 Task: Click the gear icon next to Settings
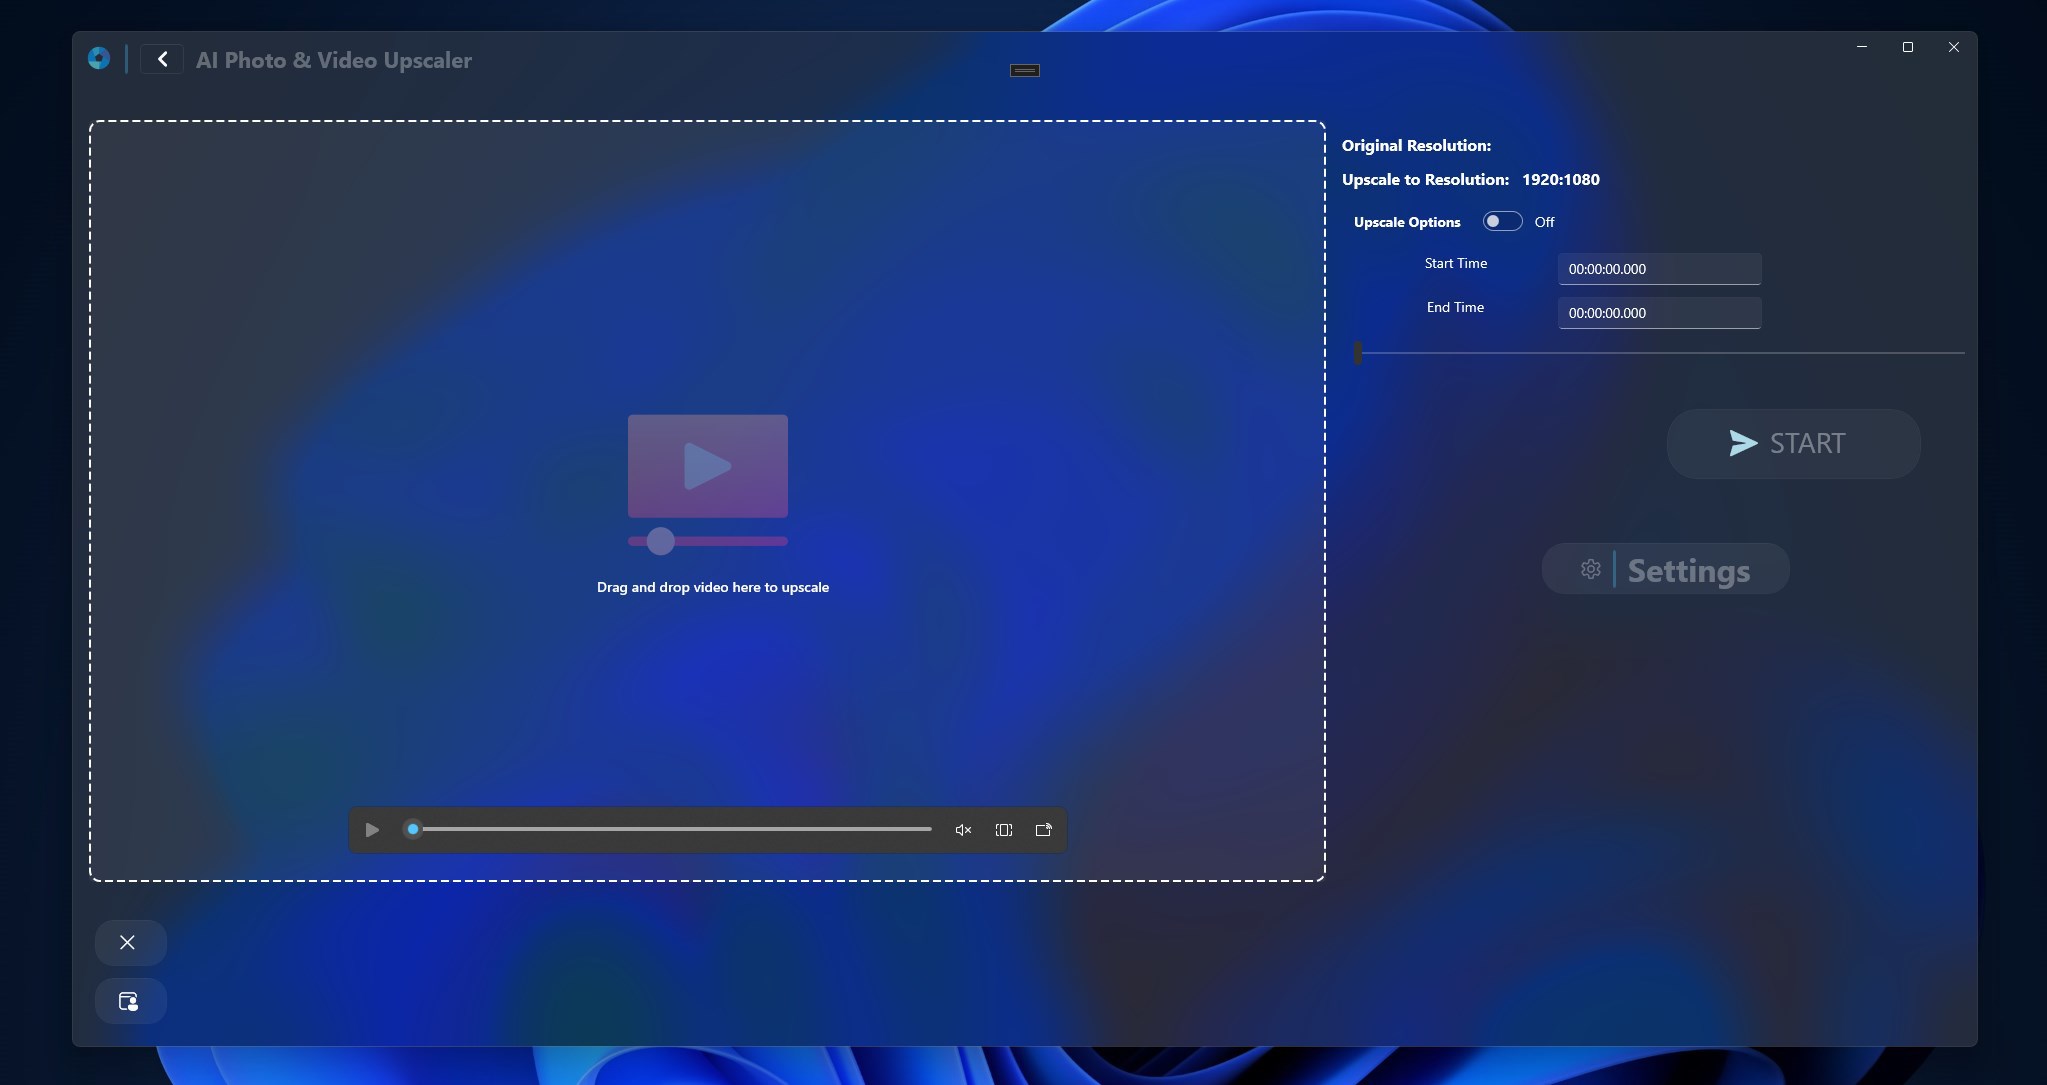click(x=1589, y=569)
